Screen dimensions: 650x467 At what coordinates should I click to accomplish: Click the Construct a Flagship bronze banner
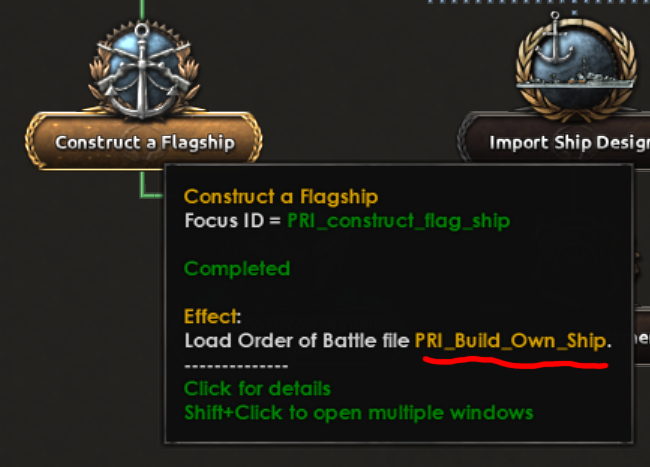pyautogui.click(x=143, y=142)
